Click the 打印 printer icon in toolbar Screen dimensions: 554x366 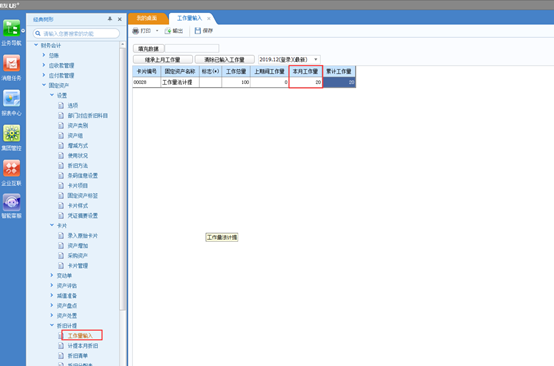point(135,31)
